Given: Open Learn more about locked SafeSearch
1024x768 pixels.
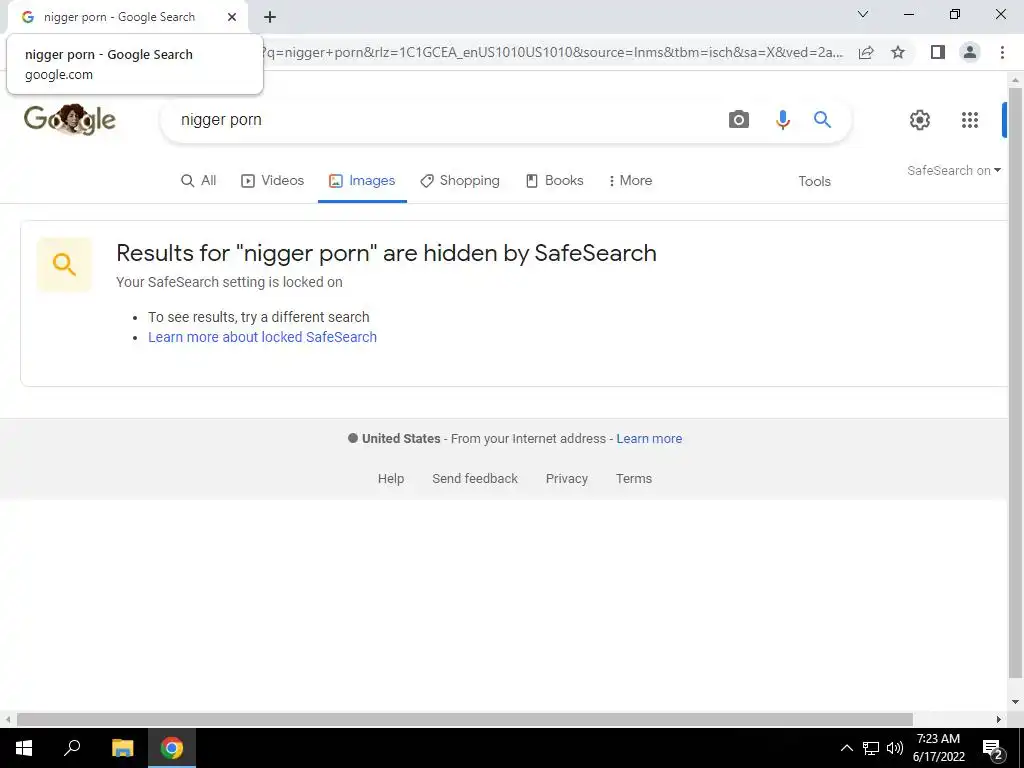Looking at the screenshot, I should [x=263, y=337].
